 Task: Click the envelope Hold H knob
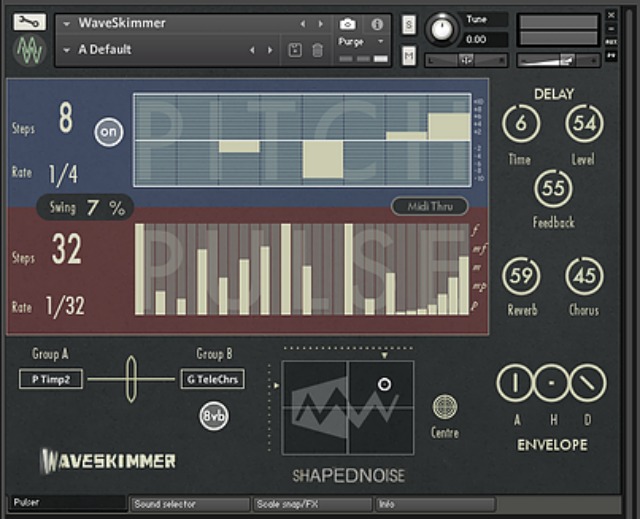pos(551,383)
